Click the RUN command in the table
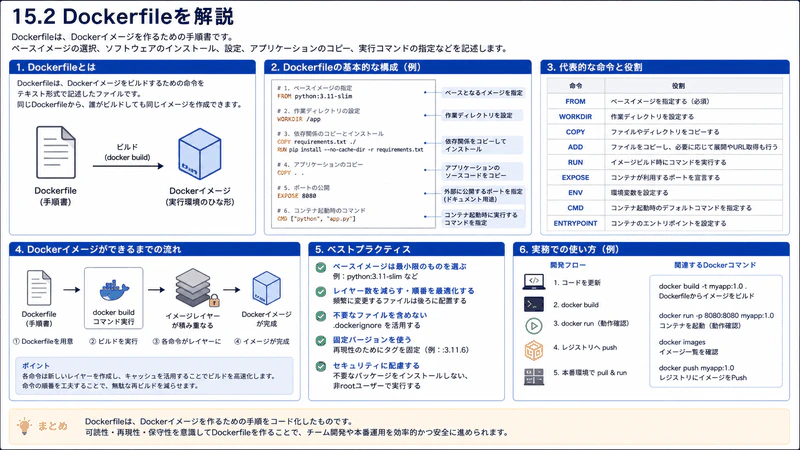This screenshot has width=800, height=450. tap(576, 162)
